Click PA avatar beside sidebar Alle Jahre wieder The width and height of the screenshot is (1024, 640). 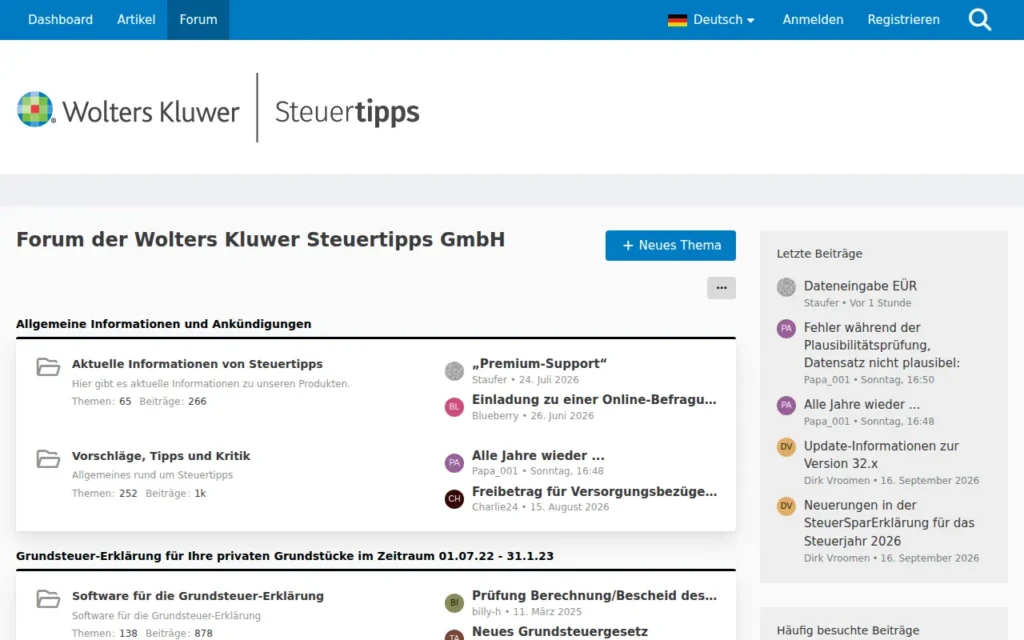(x=786, y=406)
